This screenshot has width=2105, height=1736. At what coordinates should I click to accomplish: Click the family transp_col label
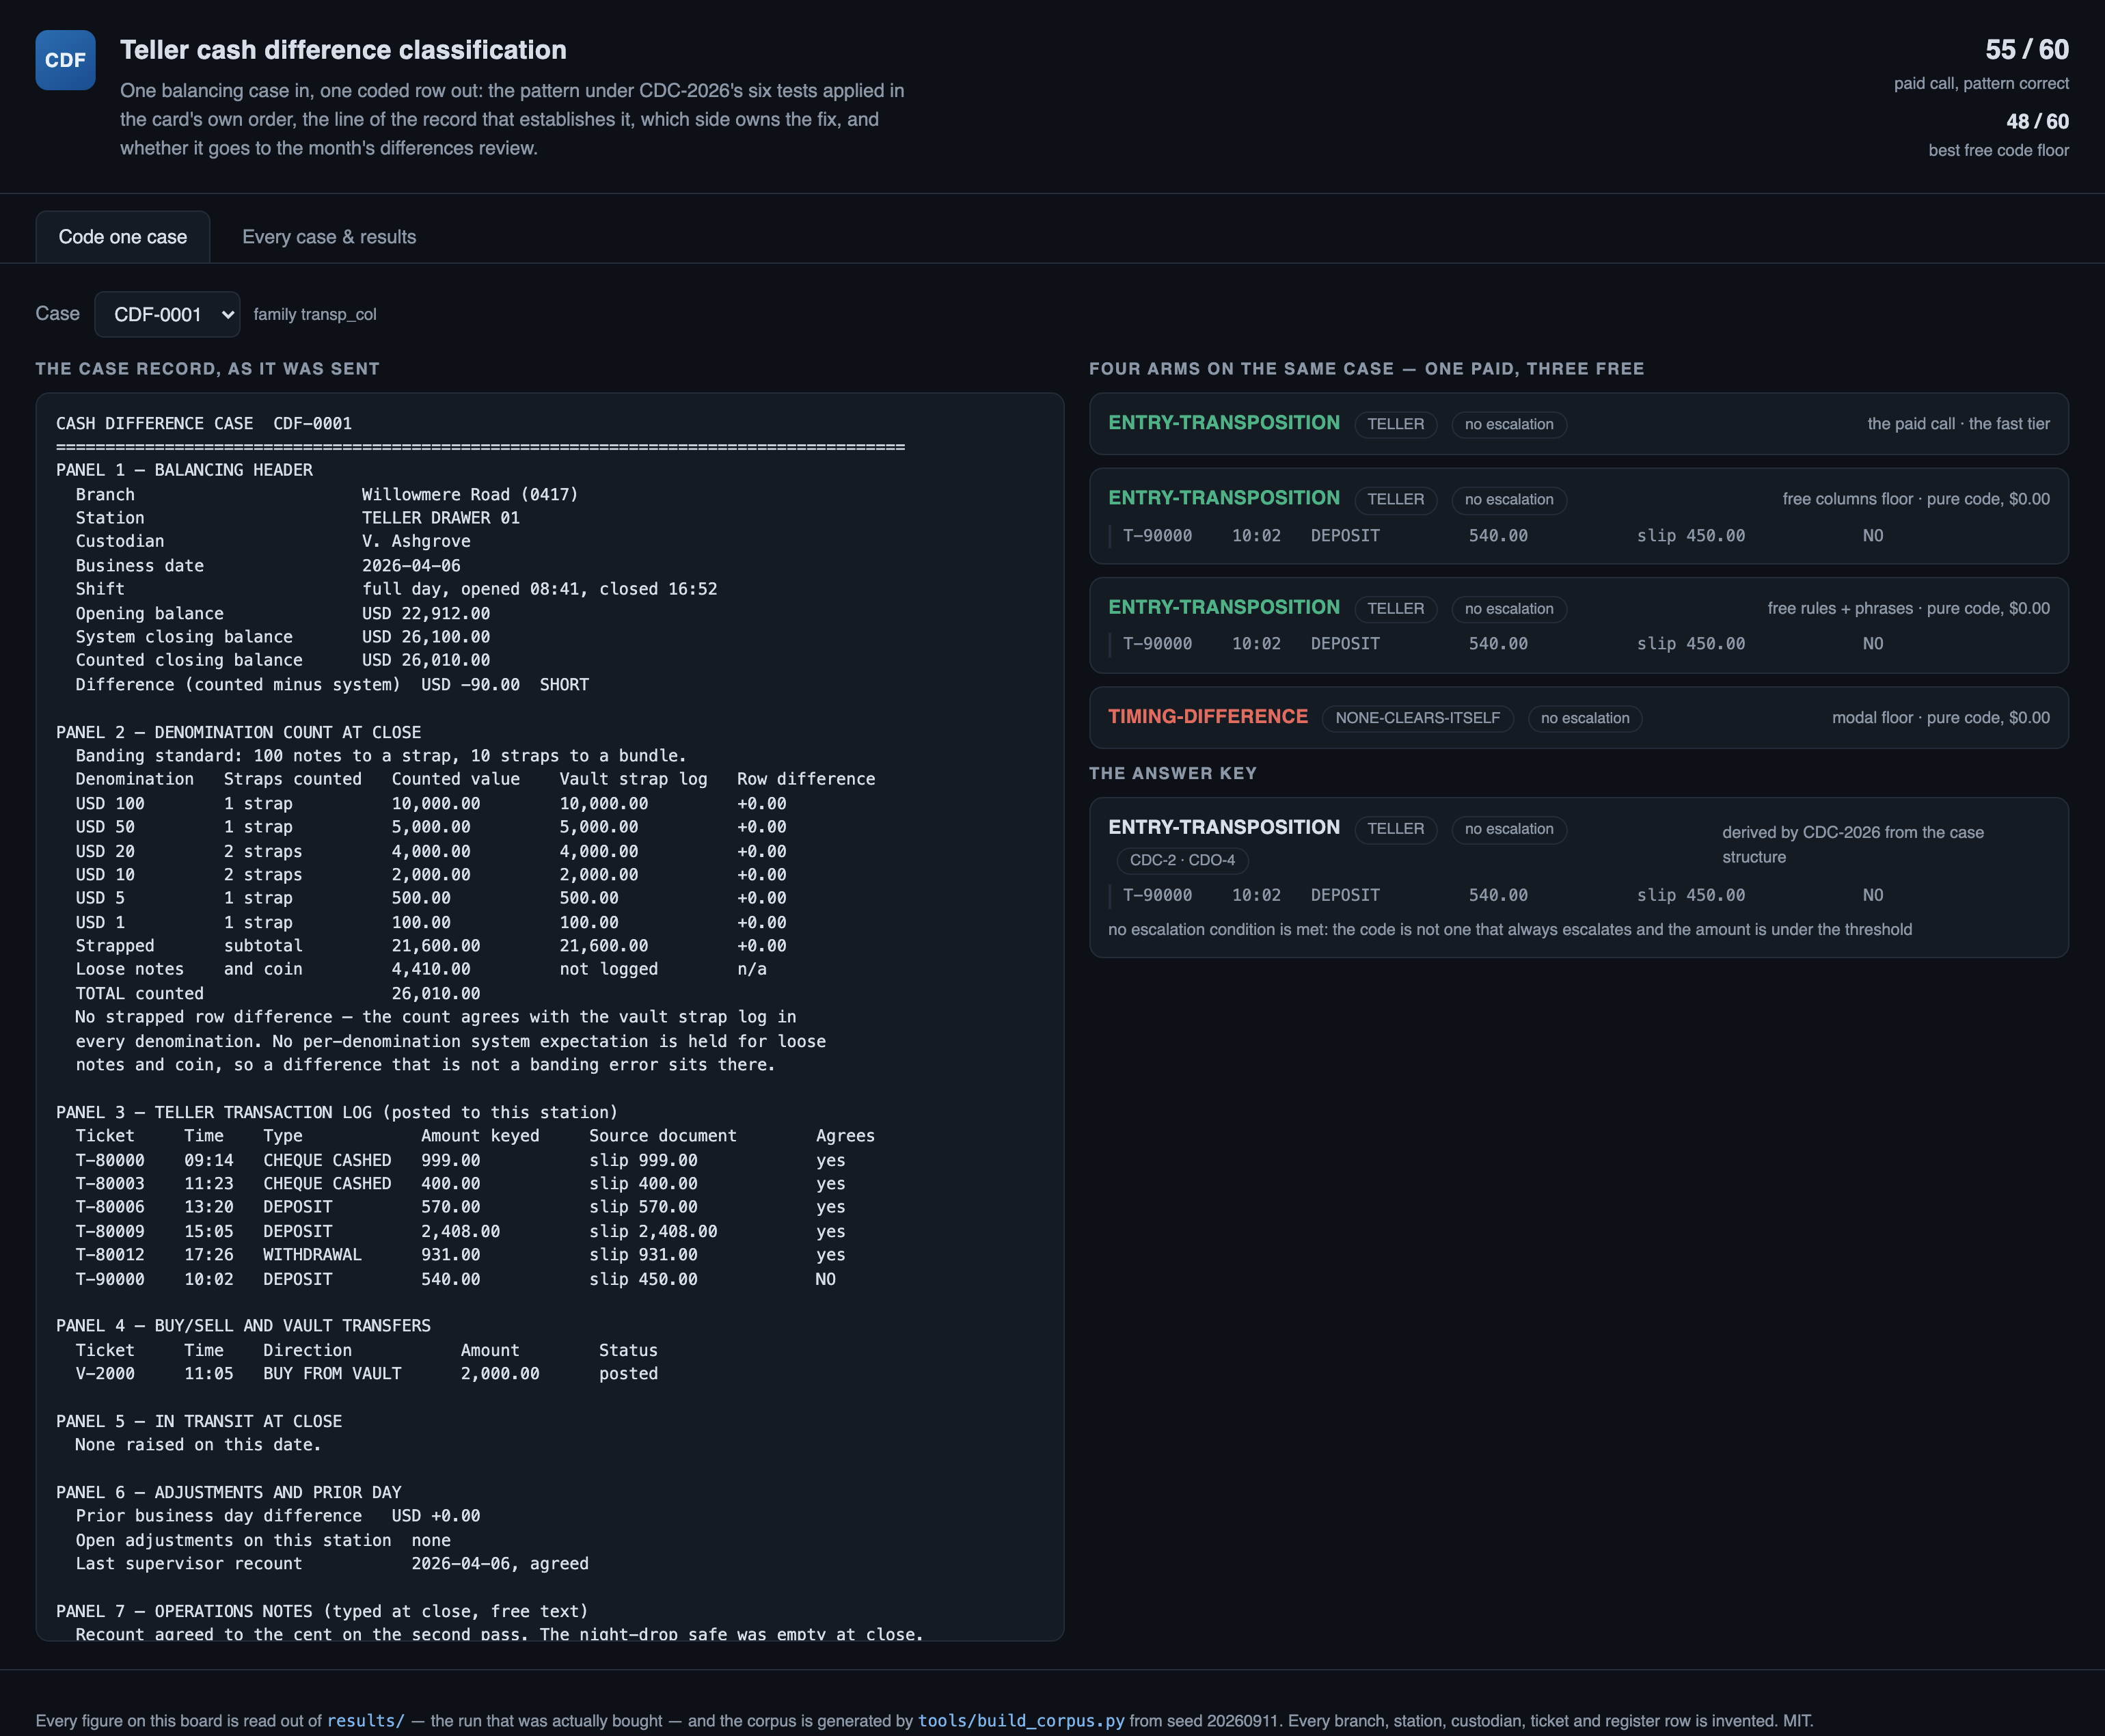[x=315, y=314]
